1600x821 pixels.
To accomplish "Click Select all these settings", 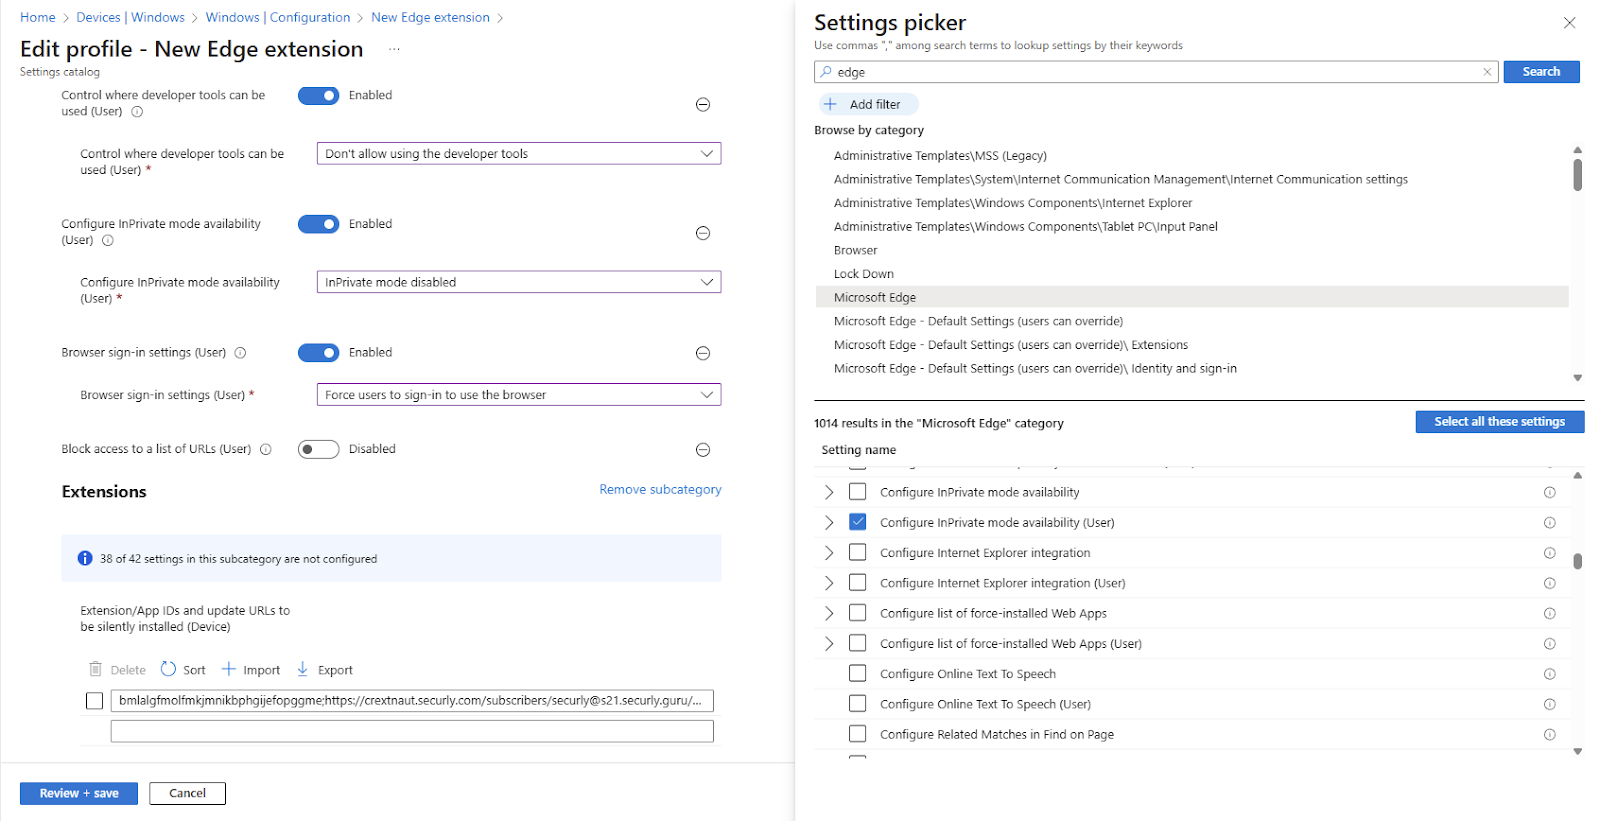I will 1499,422.
